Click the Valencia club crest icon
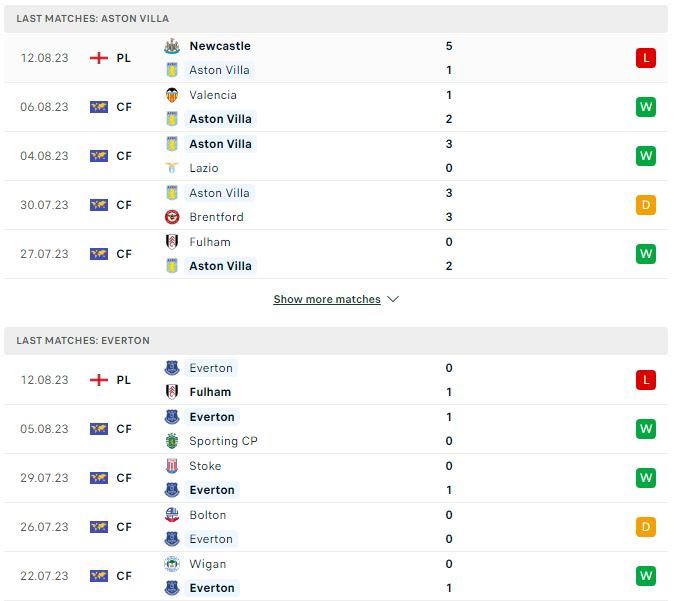The image size is (674, 601). (172, 95)
